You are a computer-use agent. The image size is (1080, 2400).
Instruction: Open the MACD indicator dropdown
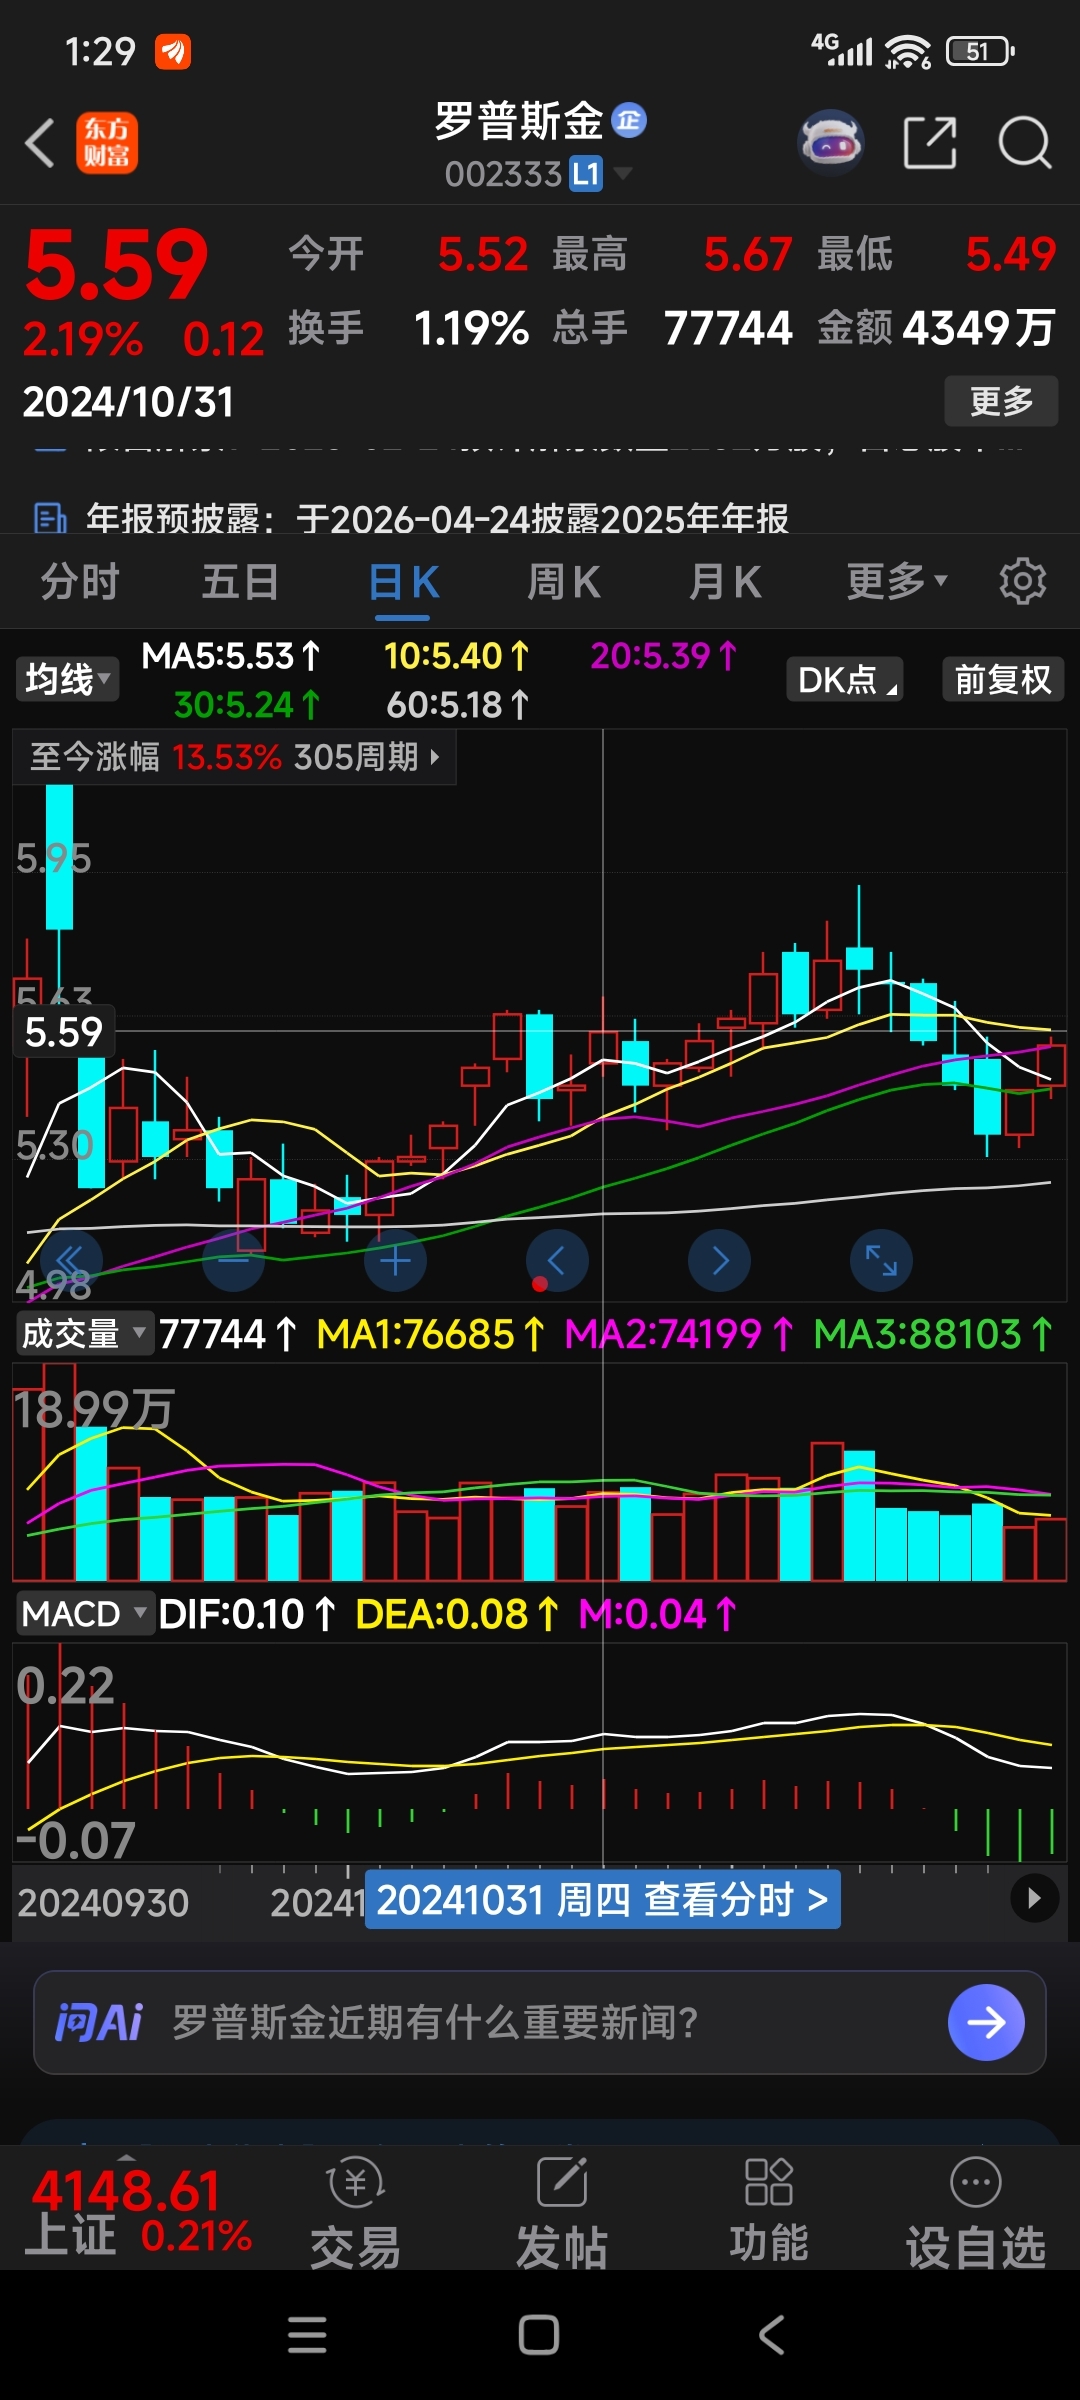85,1613
